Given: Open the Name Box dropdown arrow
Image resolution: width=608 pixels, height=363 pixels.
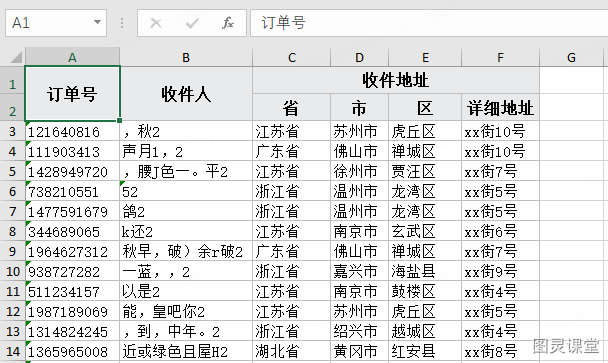Looking at the screenshot, I should [97, 22].
